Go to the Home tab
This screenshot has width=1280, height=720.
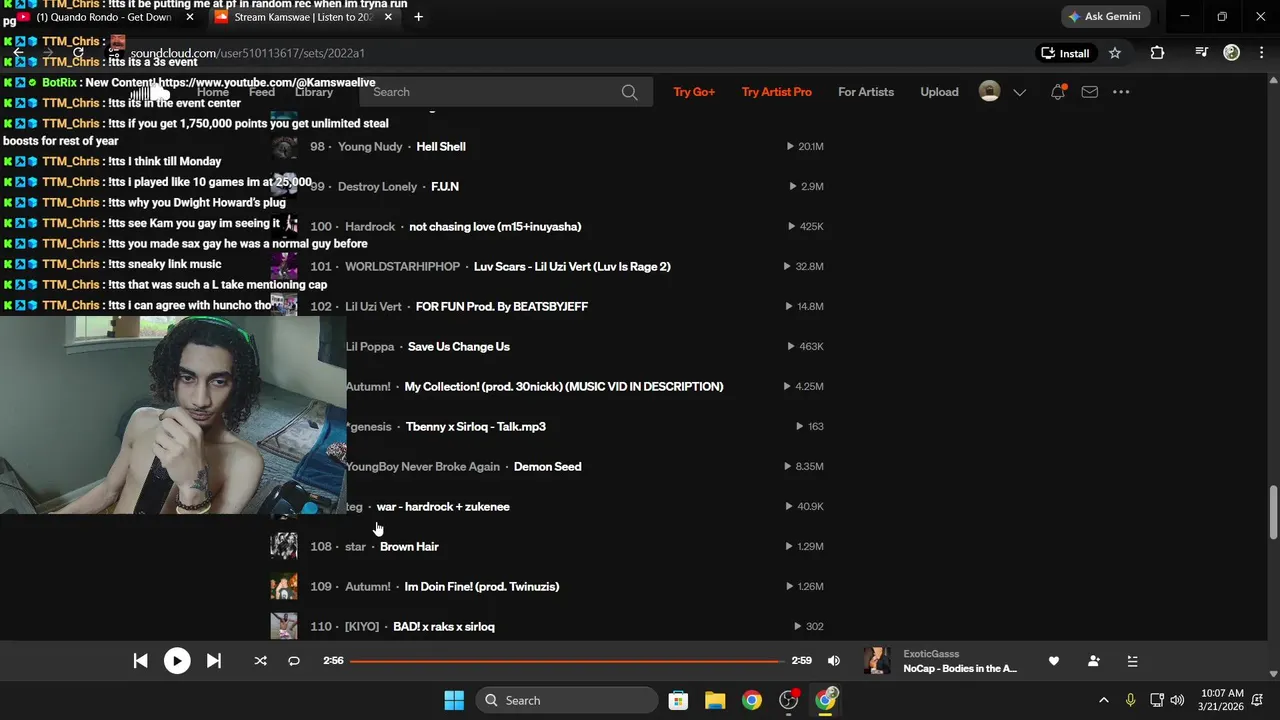click(x=212, y=92)
